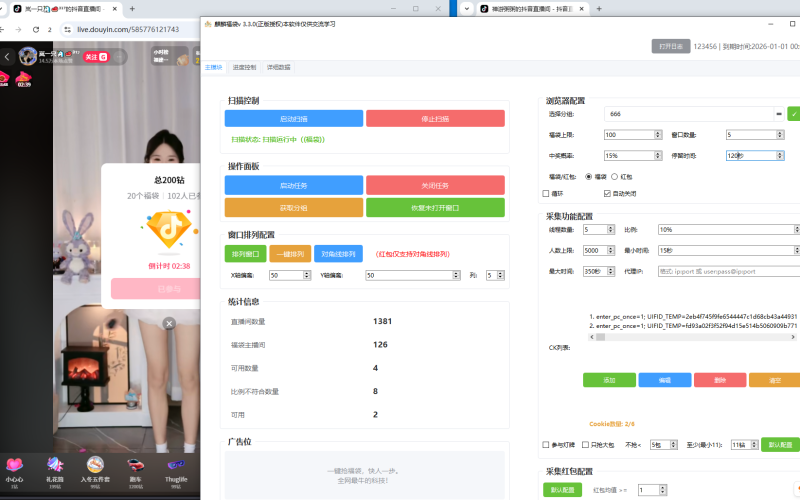800x500 pixels.
Task: Switch to the 详细数据 tab
Action: (279, 67)
